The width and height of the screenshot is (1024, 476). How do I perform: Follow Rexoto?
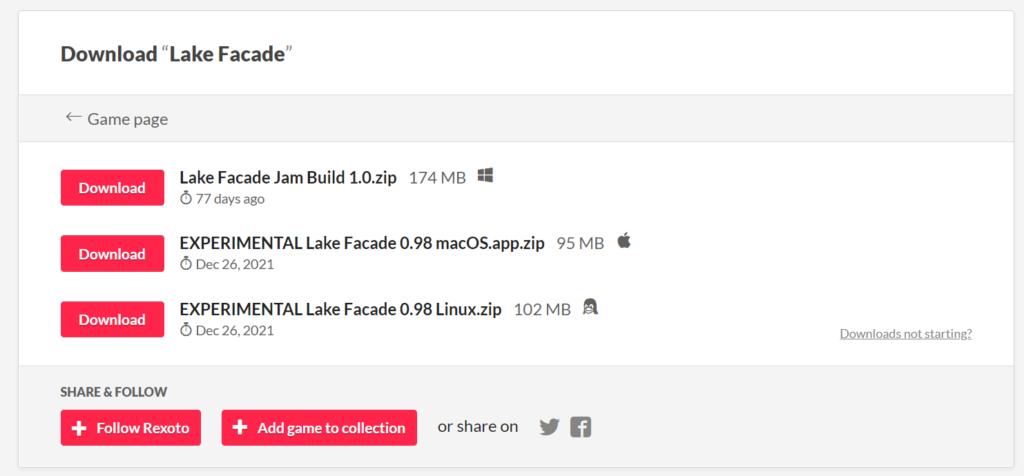[x=131, y=428]
